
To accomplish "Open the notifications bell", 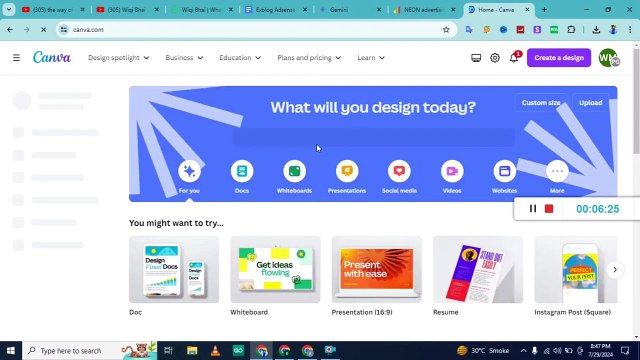I will (514, 58).
